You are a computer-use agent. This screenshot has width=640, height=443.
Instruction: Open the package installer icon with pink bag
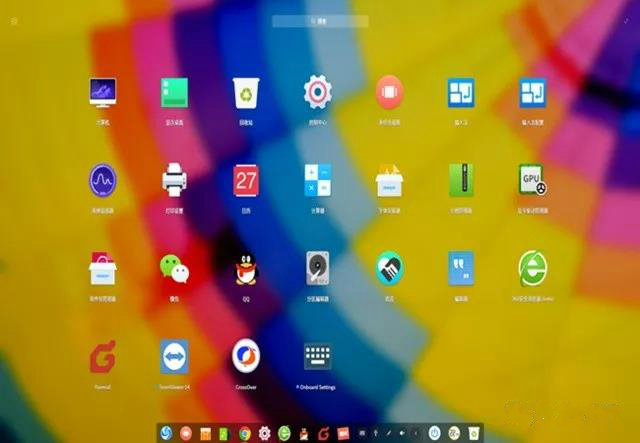coord(102,268)
